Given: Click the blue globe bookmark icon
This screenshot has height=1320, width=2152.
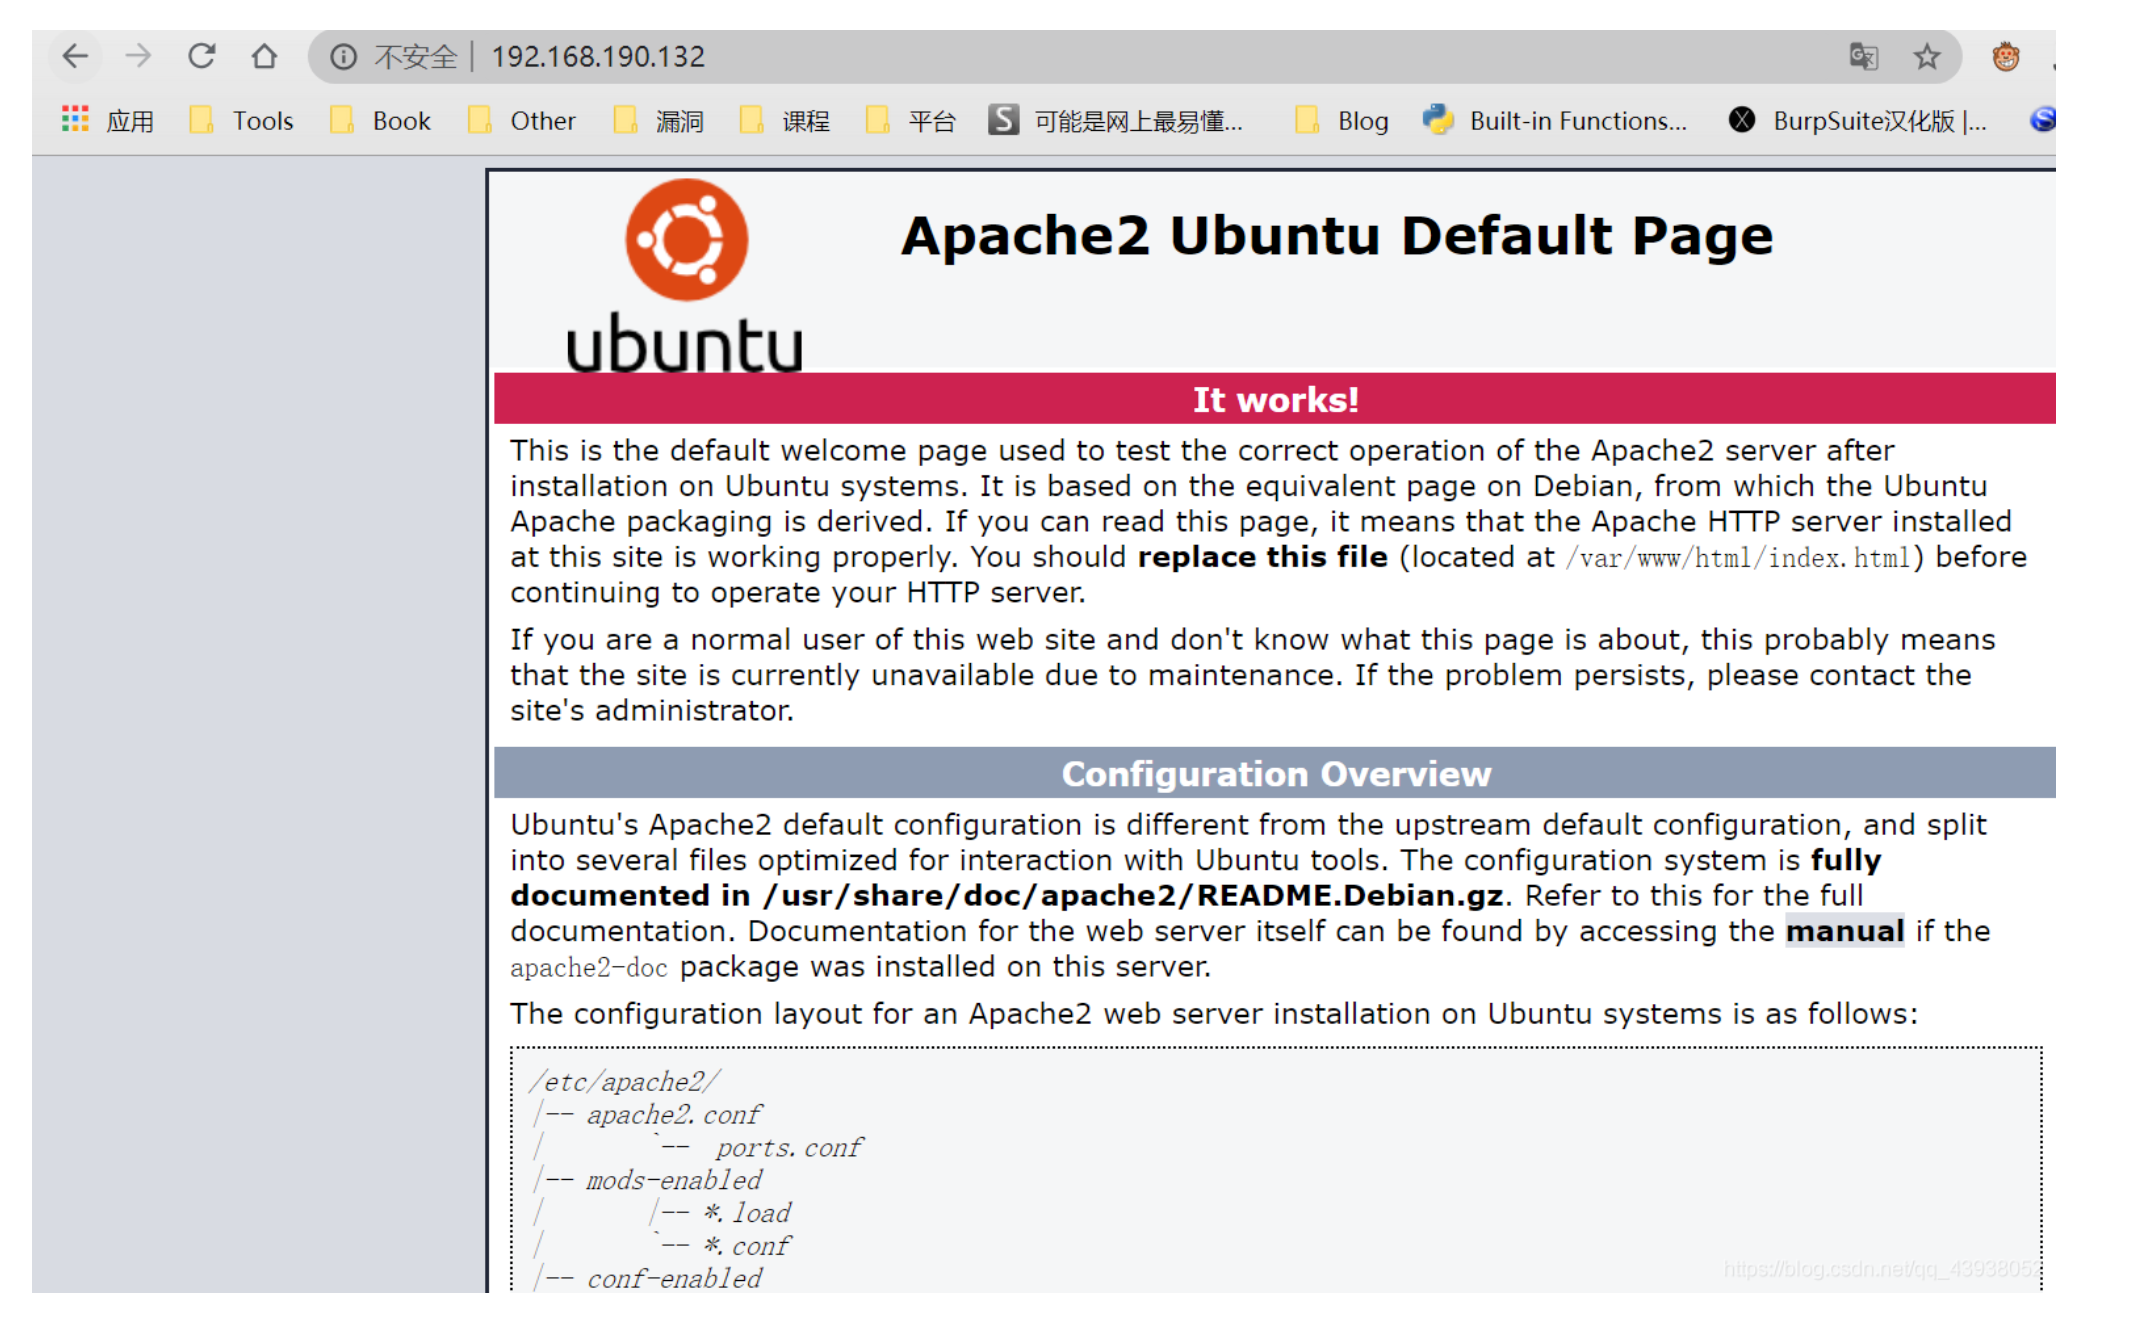Looking at the screenshot, I should point(2041,119).
